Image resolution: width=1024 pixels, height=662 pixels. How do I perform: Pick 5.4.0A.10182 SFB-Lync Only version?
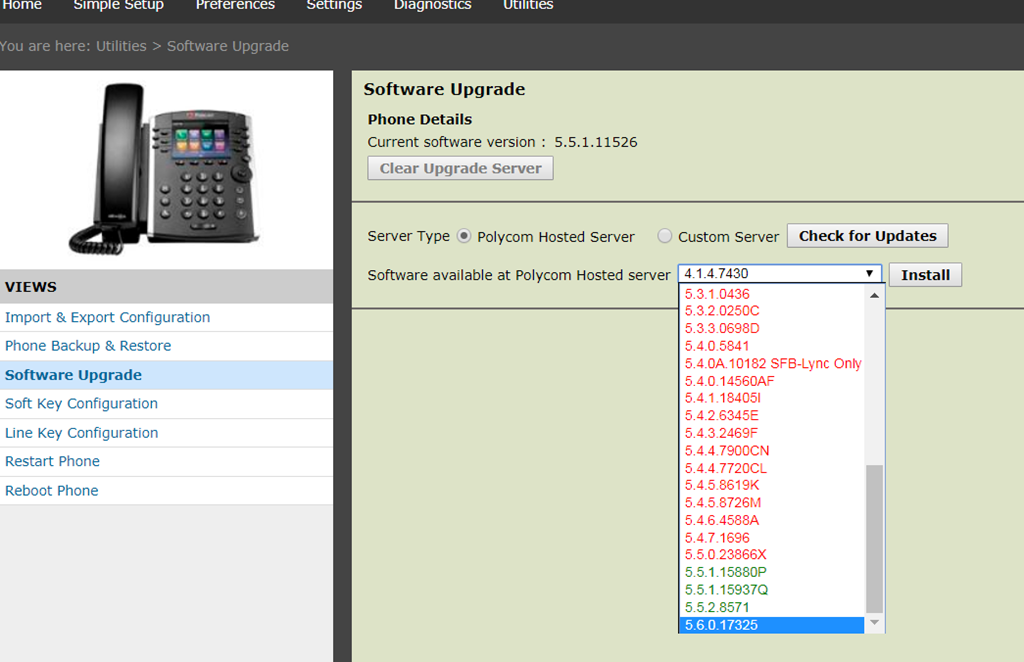click(772, 363)
